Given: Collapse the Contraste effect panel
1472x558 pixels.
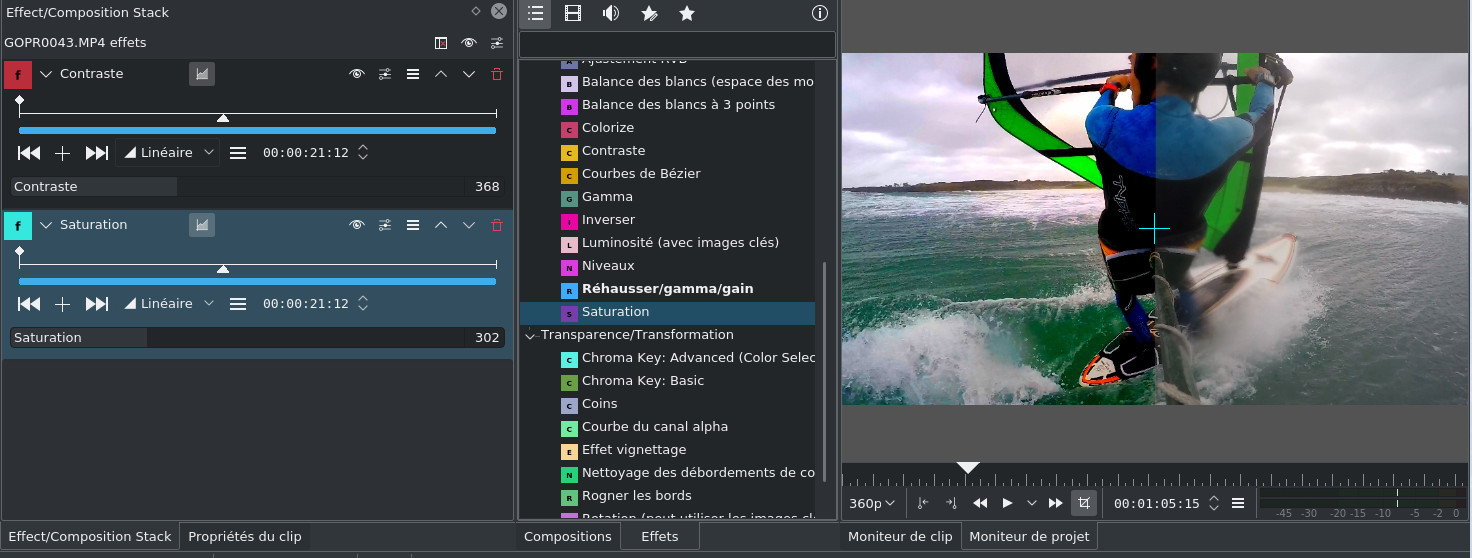Looking at the screenshot, I should pyautogui.click(x=45, y=74).
